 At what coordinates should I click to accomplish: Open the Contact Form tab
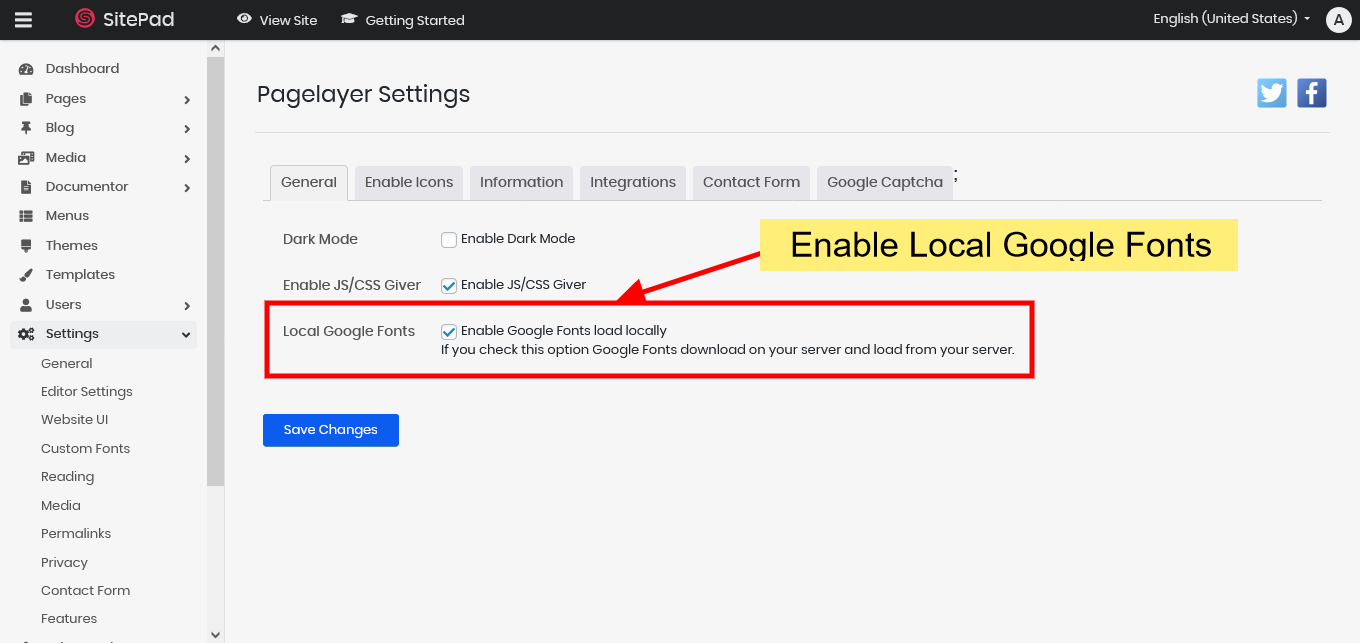[751, 183]
